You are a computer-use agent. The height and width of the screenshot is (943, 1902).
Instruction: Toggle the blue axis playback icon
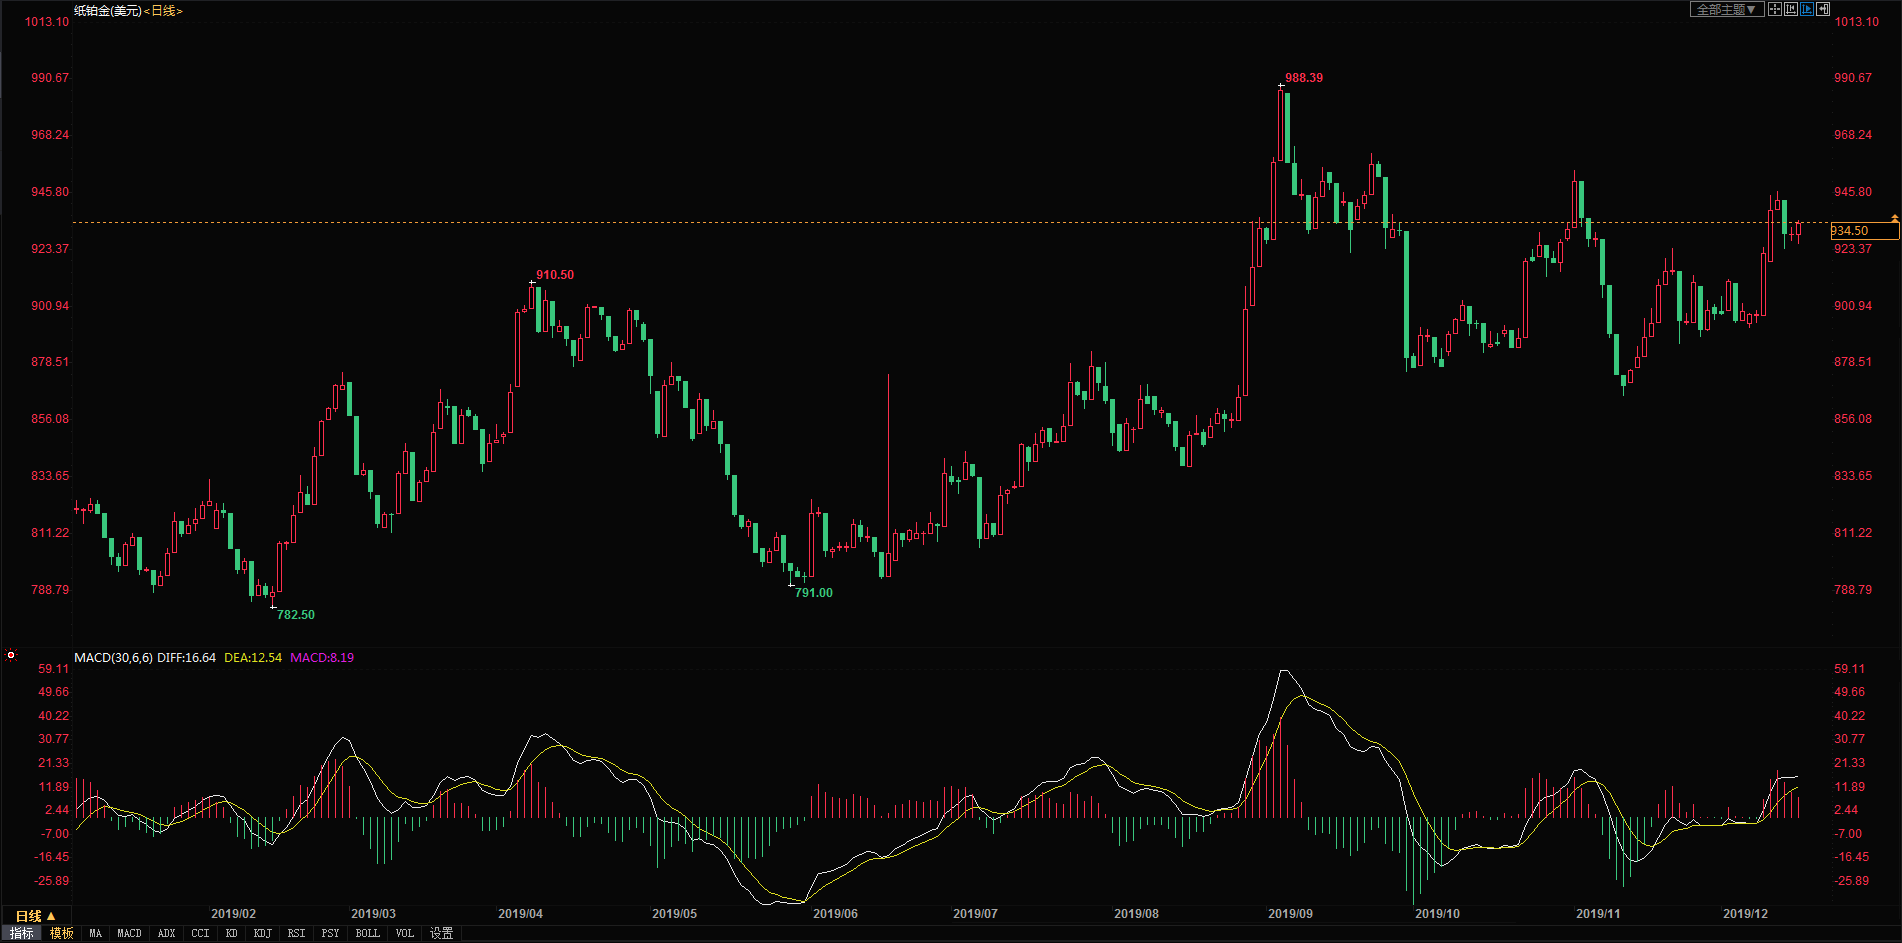[1807, 9]
